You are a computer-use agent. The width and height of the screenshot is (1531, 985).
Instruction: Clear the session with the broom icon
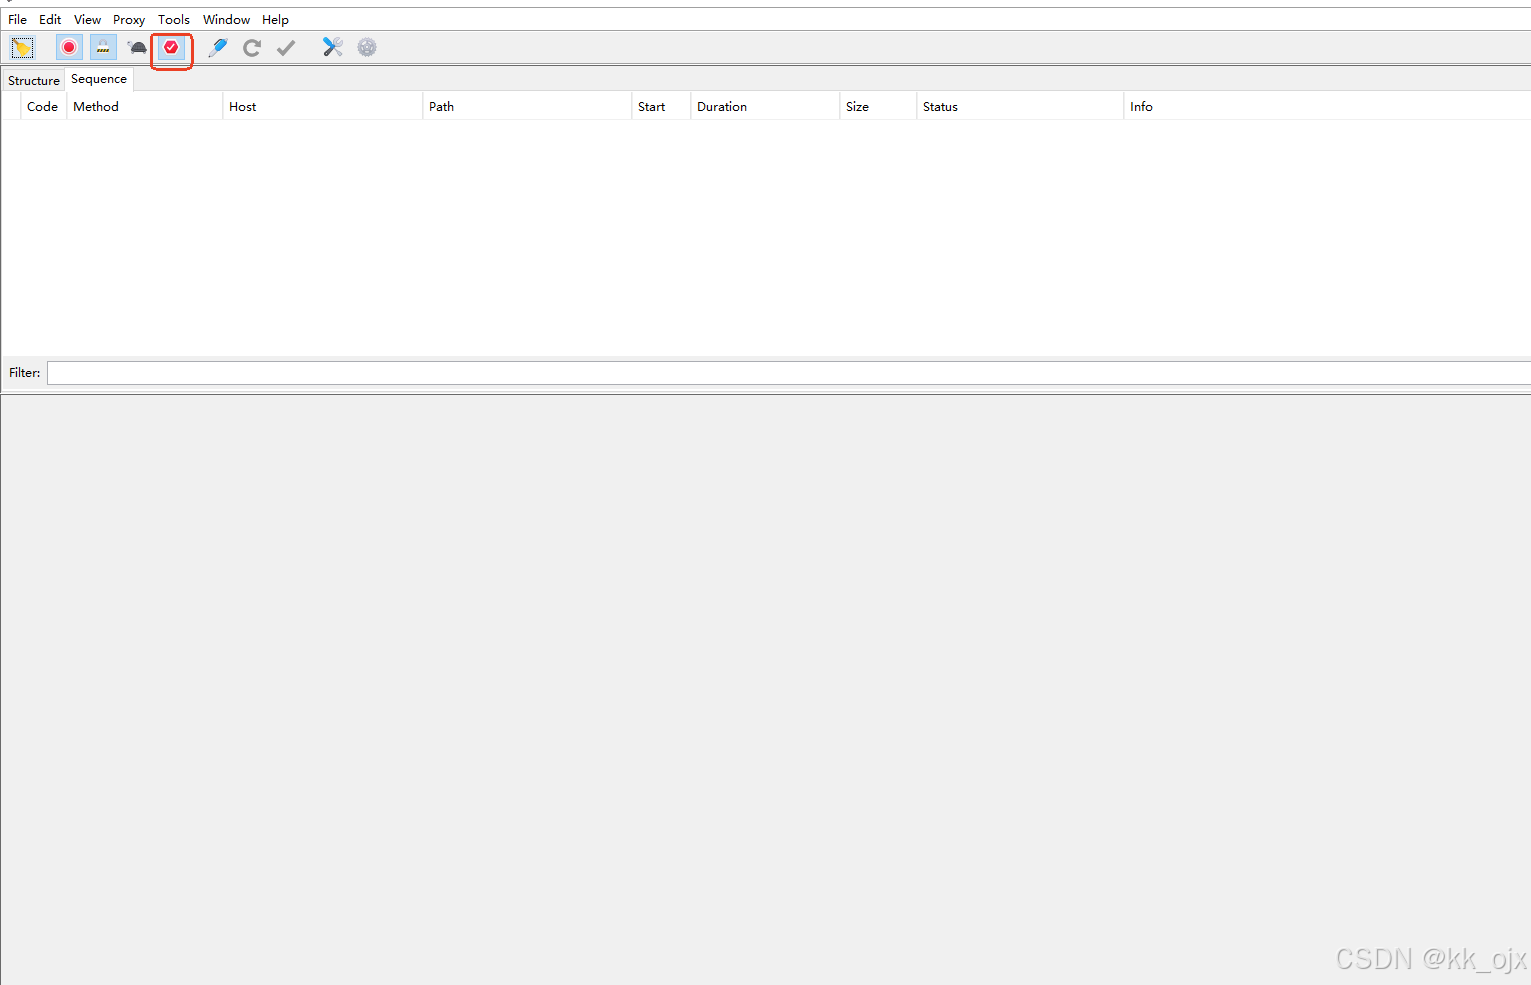coord(22,47)
